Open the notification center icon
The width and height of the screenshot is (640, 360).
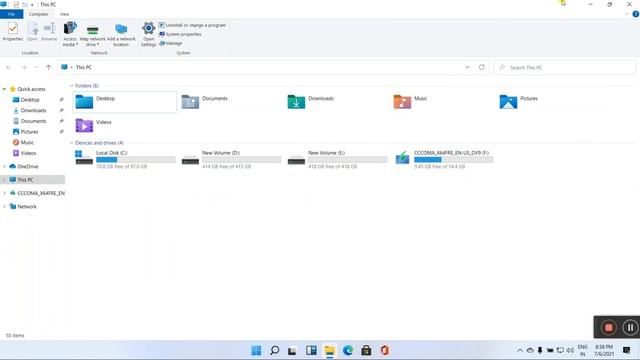627,350
